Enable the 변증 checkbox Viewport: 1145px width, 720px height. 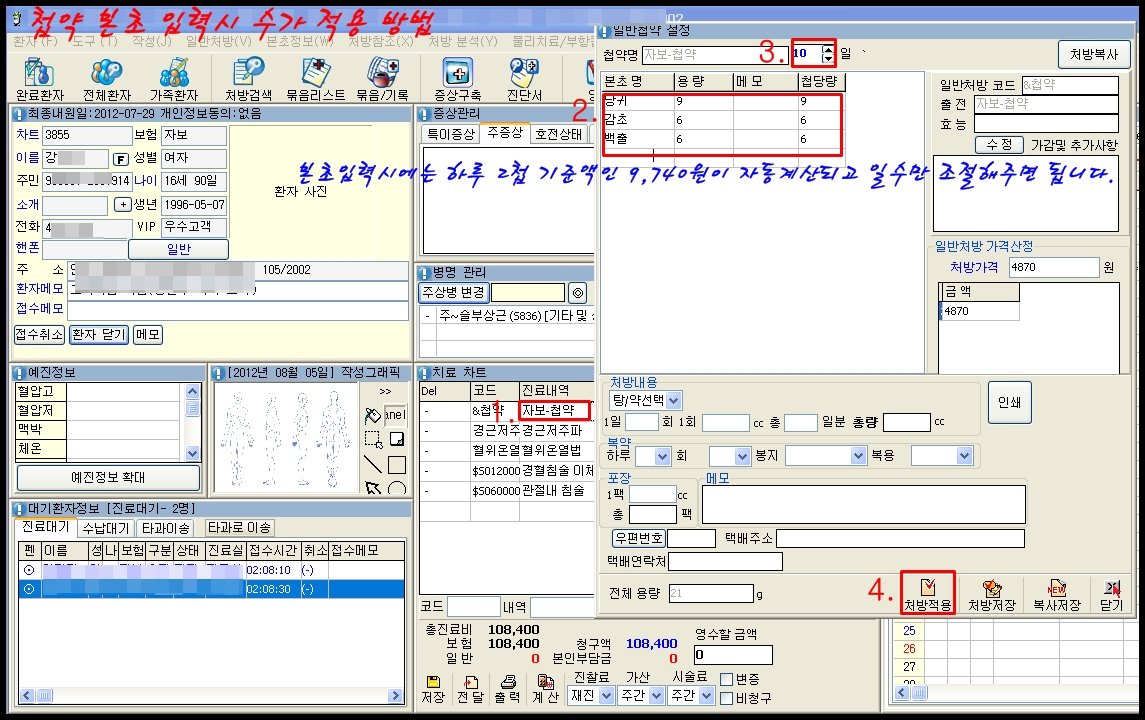(x=726, y=679)
